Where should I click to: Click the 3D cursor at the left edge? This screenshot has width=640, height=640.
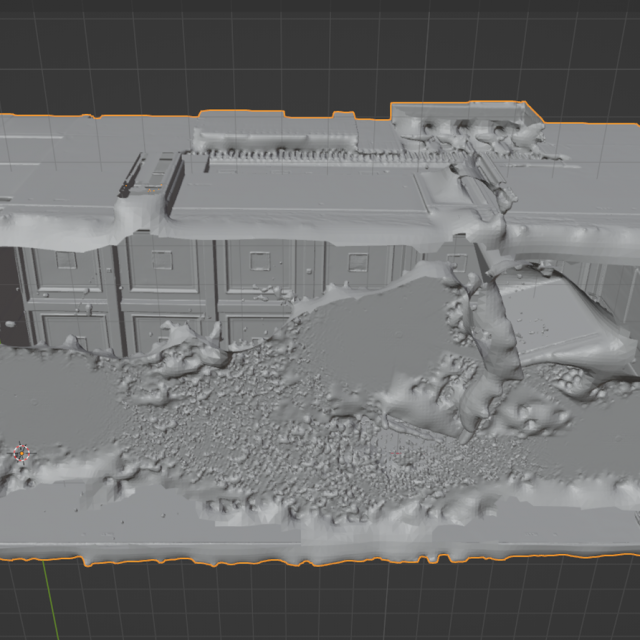[20, 454]
